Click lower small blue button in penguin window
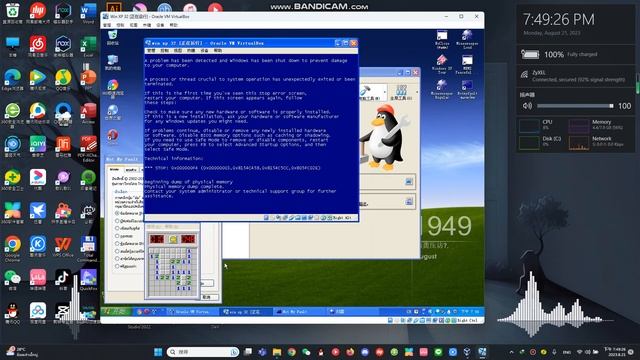Image resolution: width=640 pixels, height=360 pixels. [409, 201]
